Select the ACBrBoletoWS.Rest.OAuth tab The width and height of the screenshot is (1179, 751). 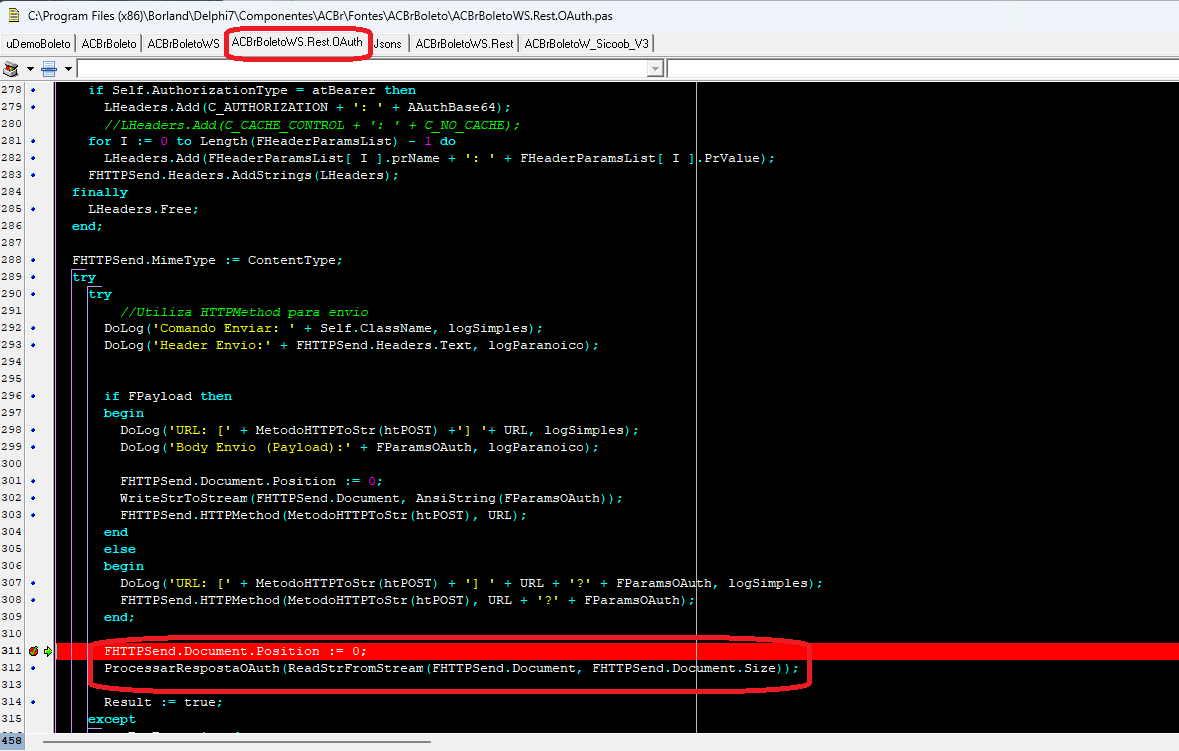tap(297, 42)
